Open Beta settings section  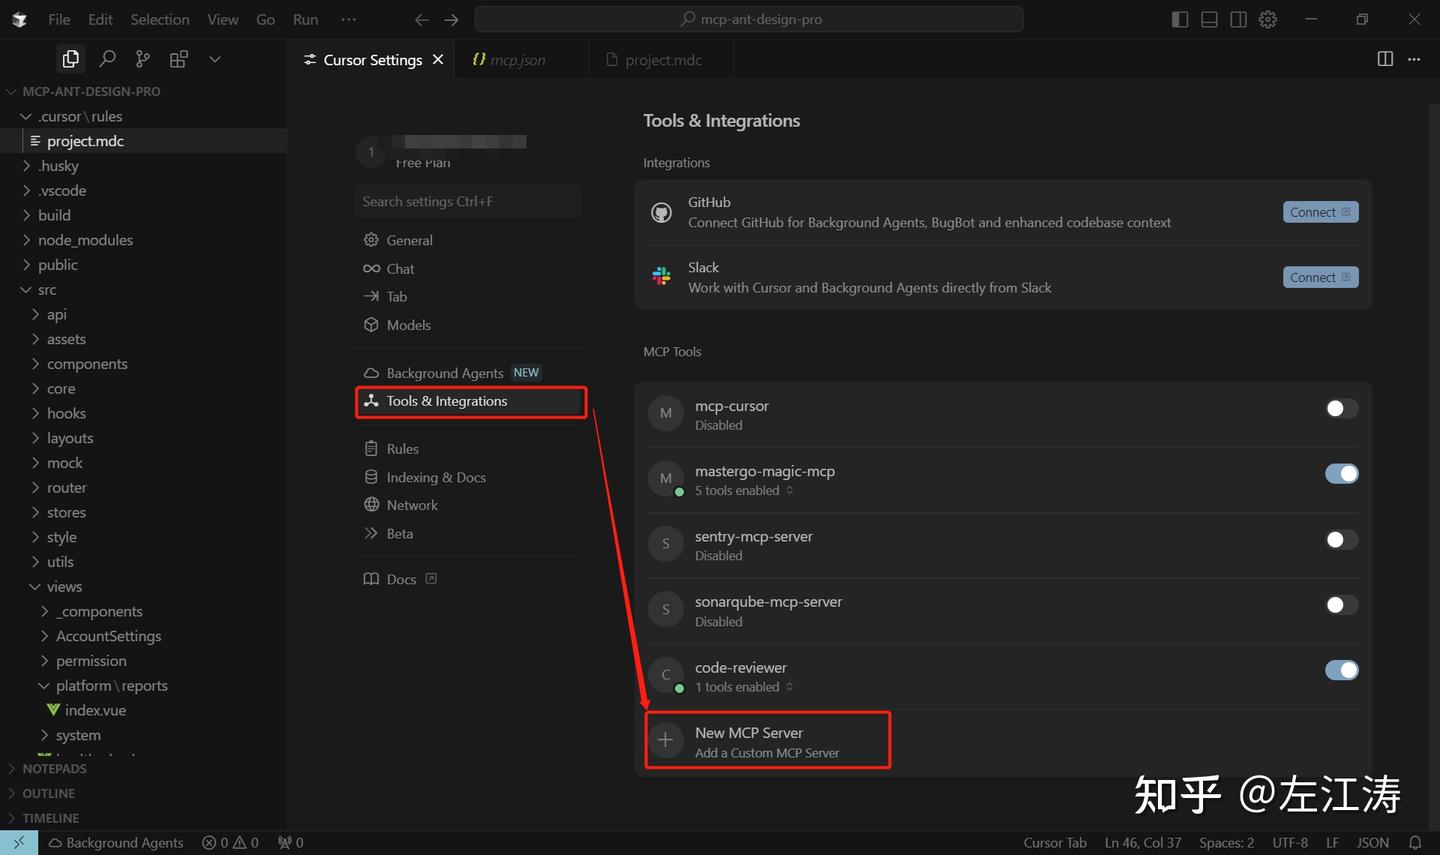point(388,534)
